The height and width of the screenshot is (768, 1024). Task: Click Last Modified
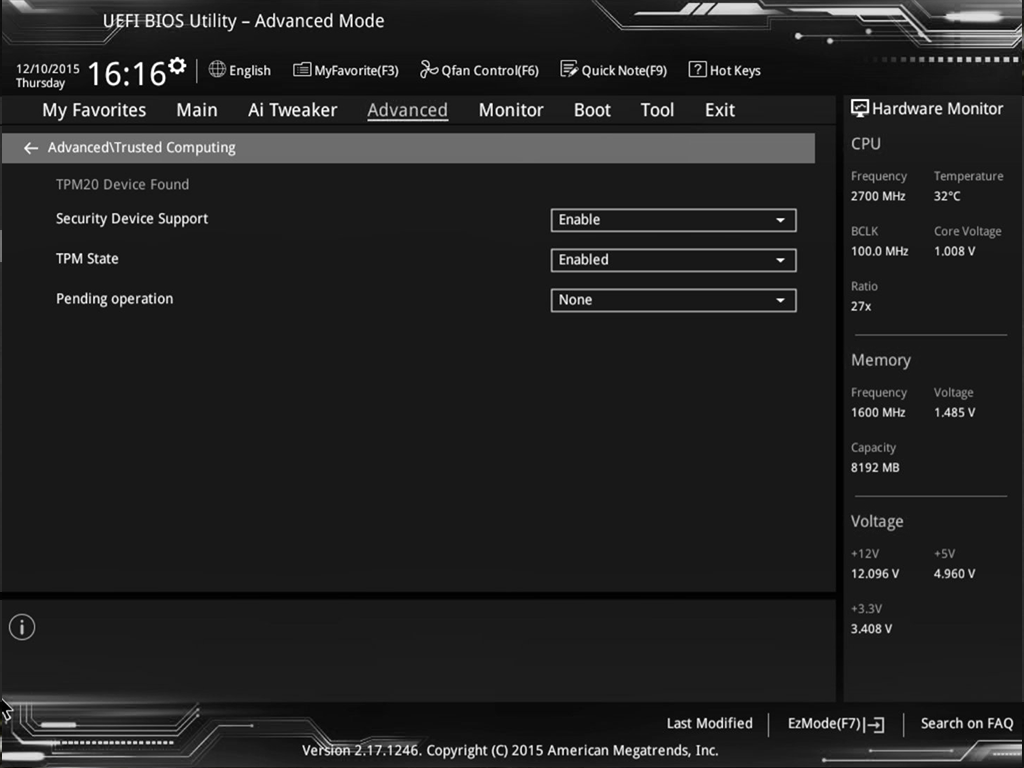(709, 724)
